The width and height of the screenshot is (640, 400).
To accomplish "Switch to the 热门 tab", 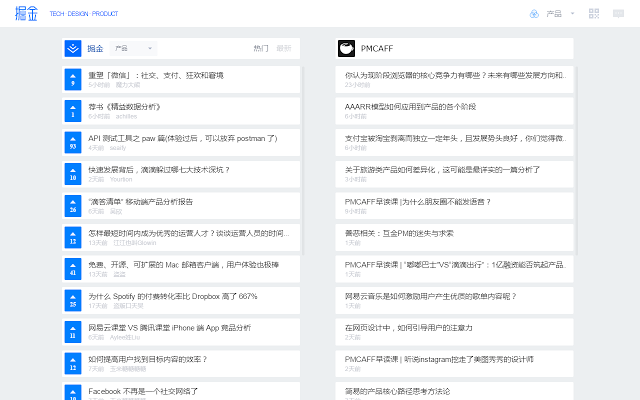I will click(261, 48).
